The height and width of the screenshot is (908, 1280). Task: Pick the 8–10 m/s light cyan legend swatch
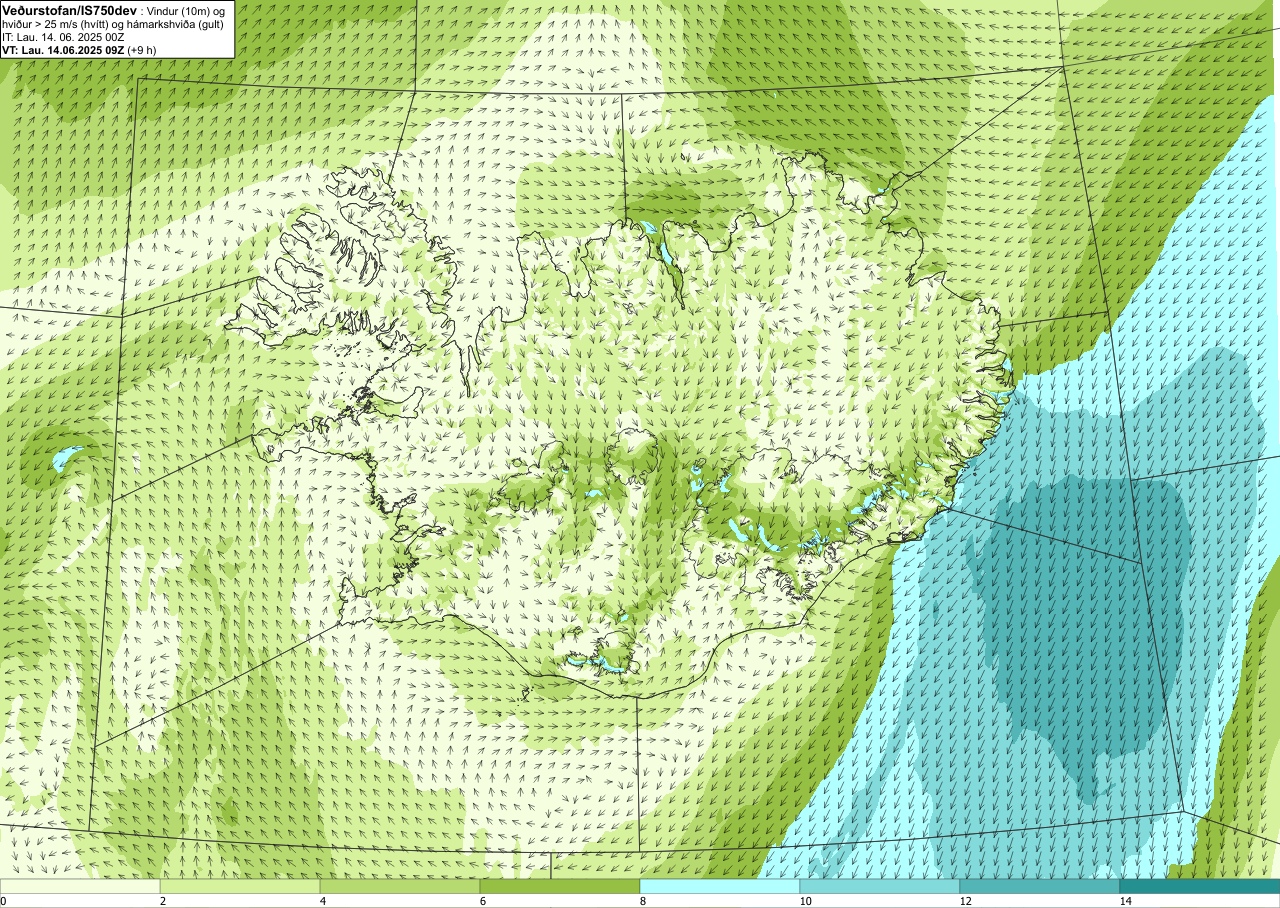click(x=720, y=886)
